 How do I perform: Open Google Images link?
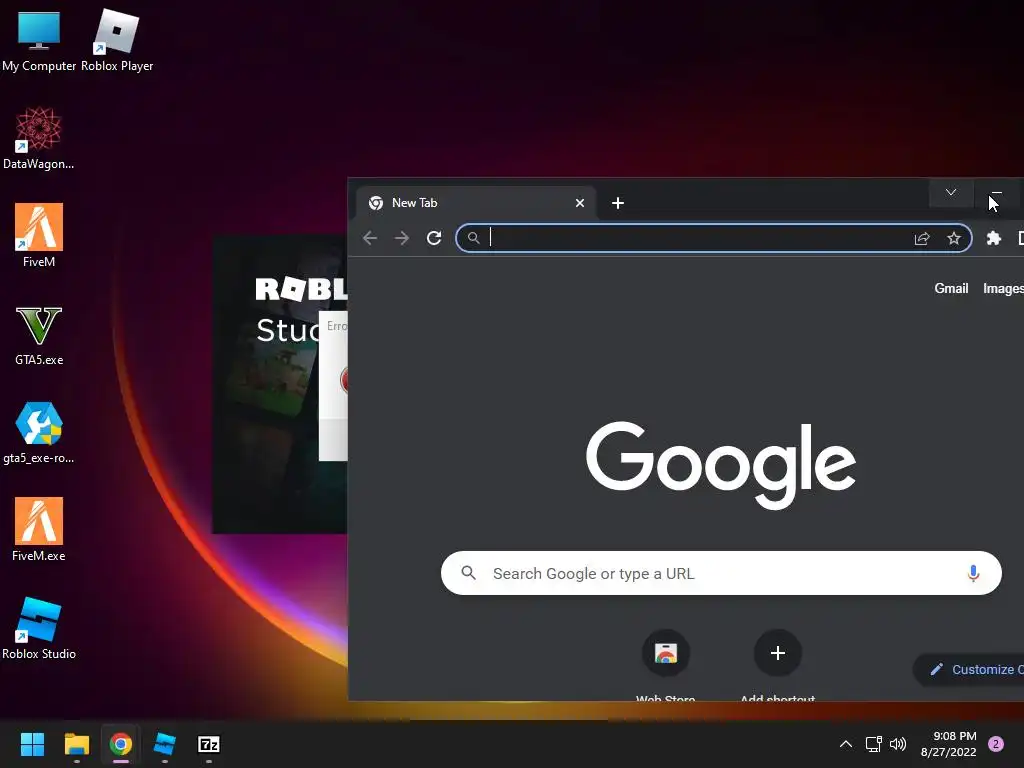pos(1003,288)
